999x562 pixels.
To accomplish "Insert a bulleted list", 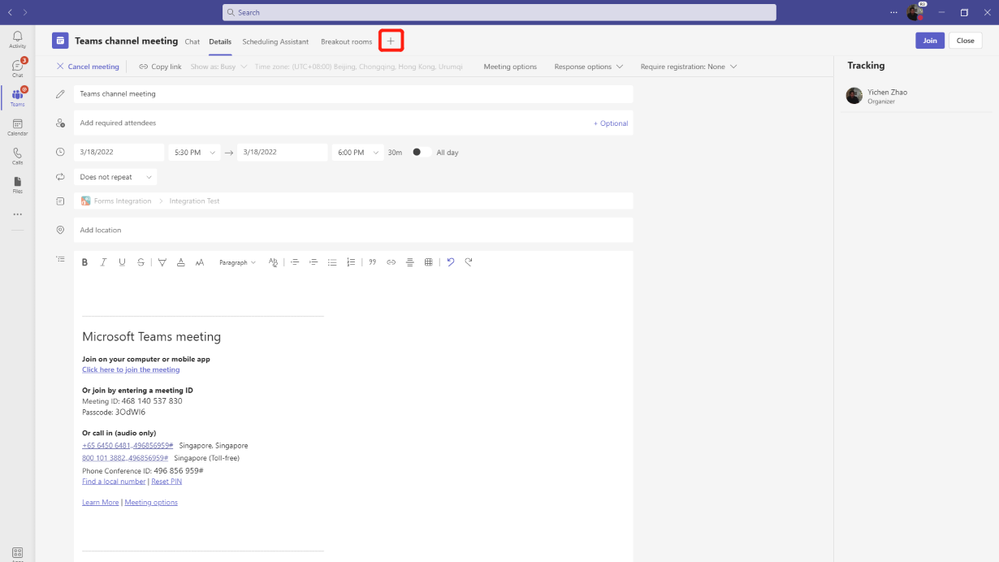I will click(332, 262).
